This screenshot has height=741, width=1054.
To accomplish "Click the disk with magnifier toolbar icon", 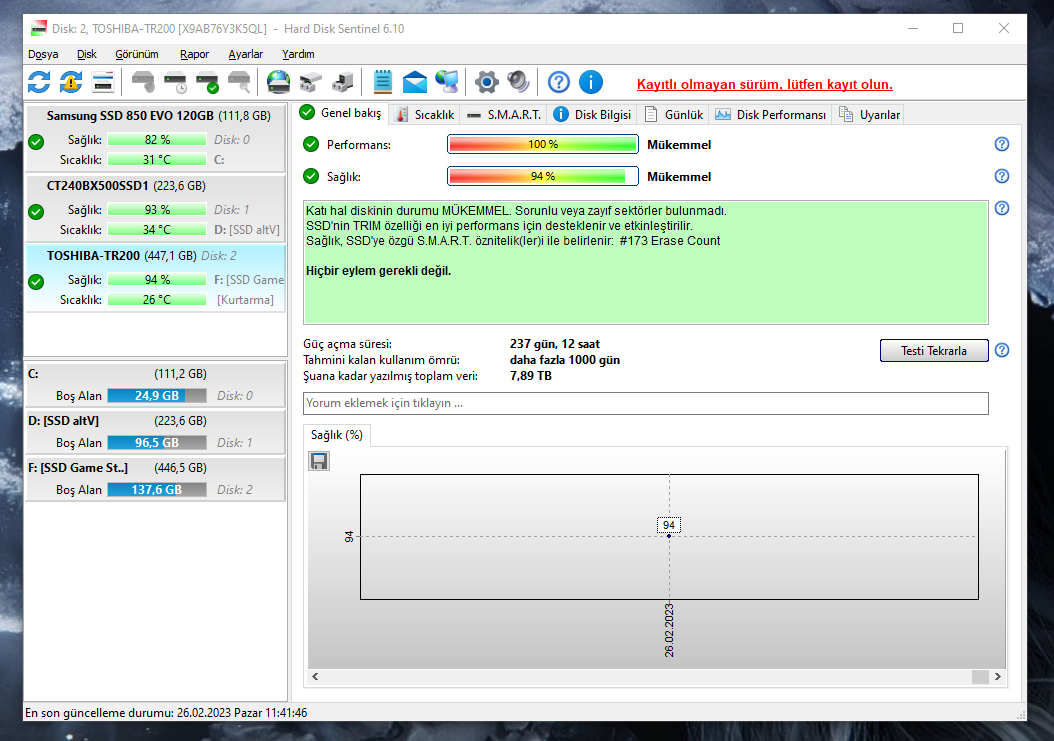I will [x=239, y=83].
